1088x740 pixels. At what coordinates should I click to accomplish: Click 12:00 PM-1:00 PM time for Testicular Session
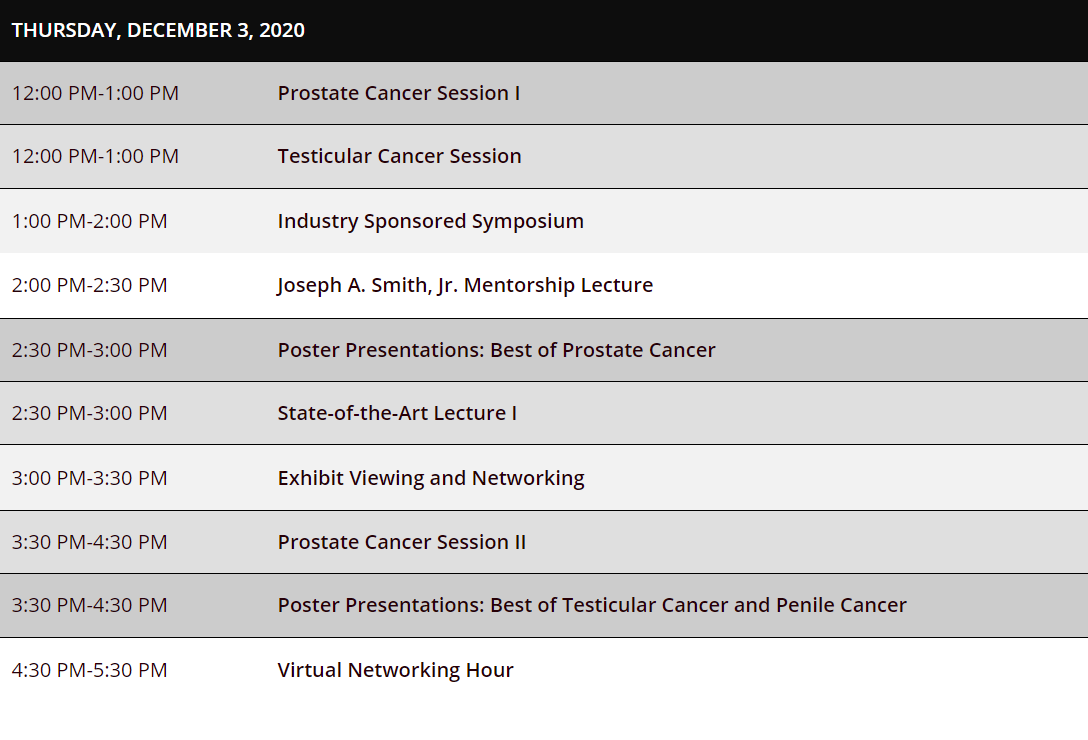tap(95, 156)
